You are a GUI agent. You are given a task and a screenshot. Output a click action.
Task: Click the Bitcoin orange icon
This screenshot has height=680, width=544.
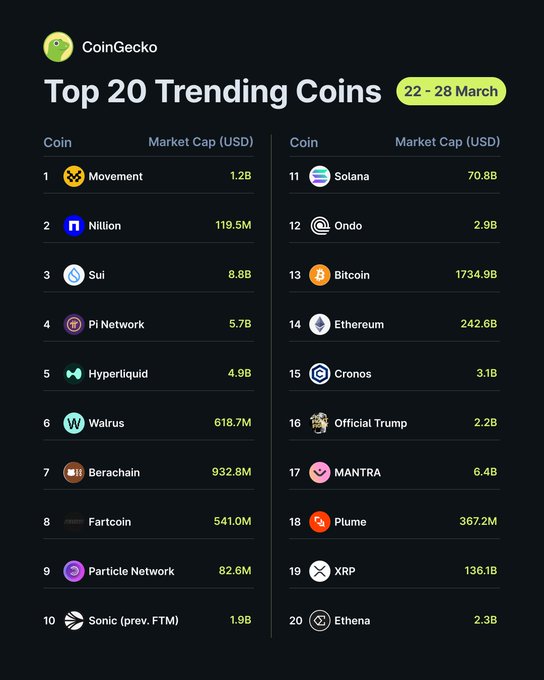(x=320, y=275)
